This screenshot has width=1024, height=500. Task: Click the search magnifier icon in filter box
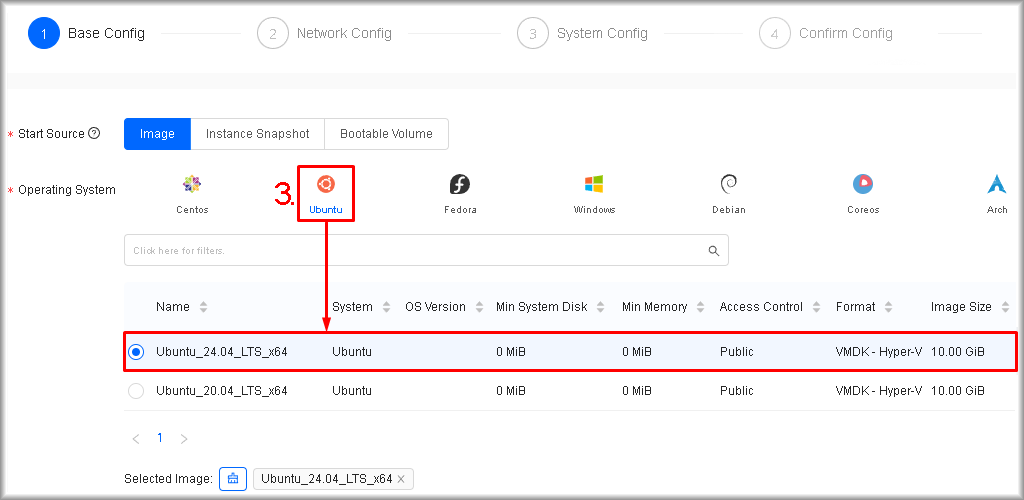pos(713,251)
